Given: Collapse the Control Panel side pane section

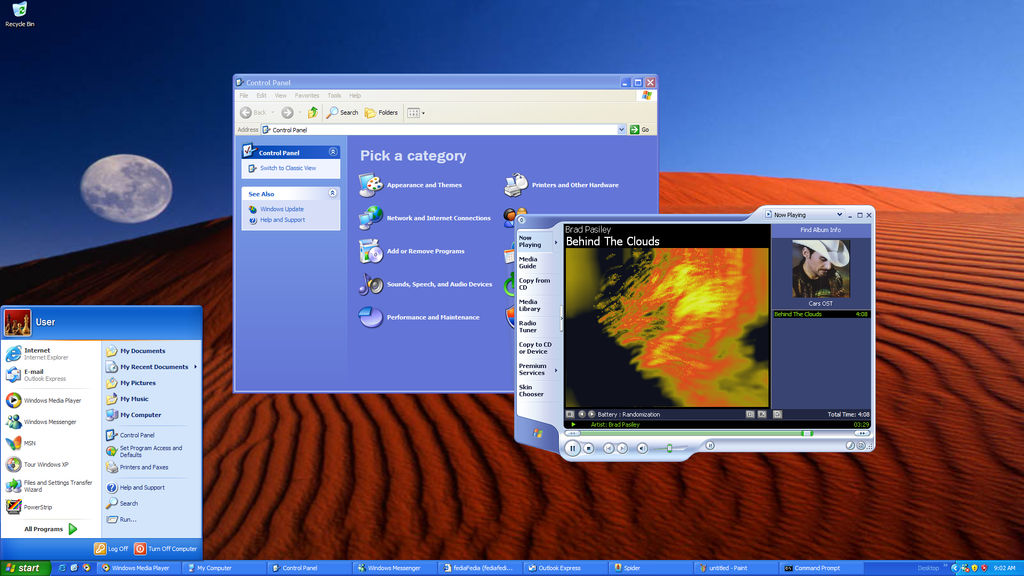Looking at the screenshot, I should [332, 152].
